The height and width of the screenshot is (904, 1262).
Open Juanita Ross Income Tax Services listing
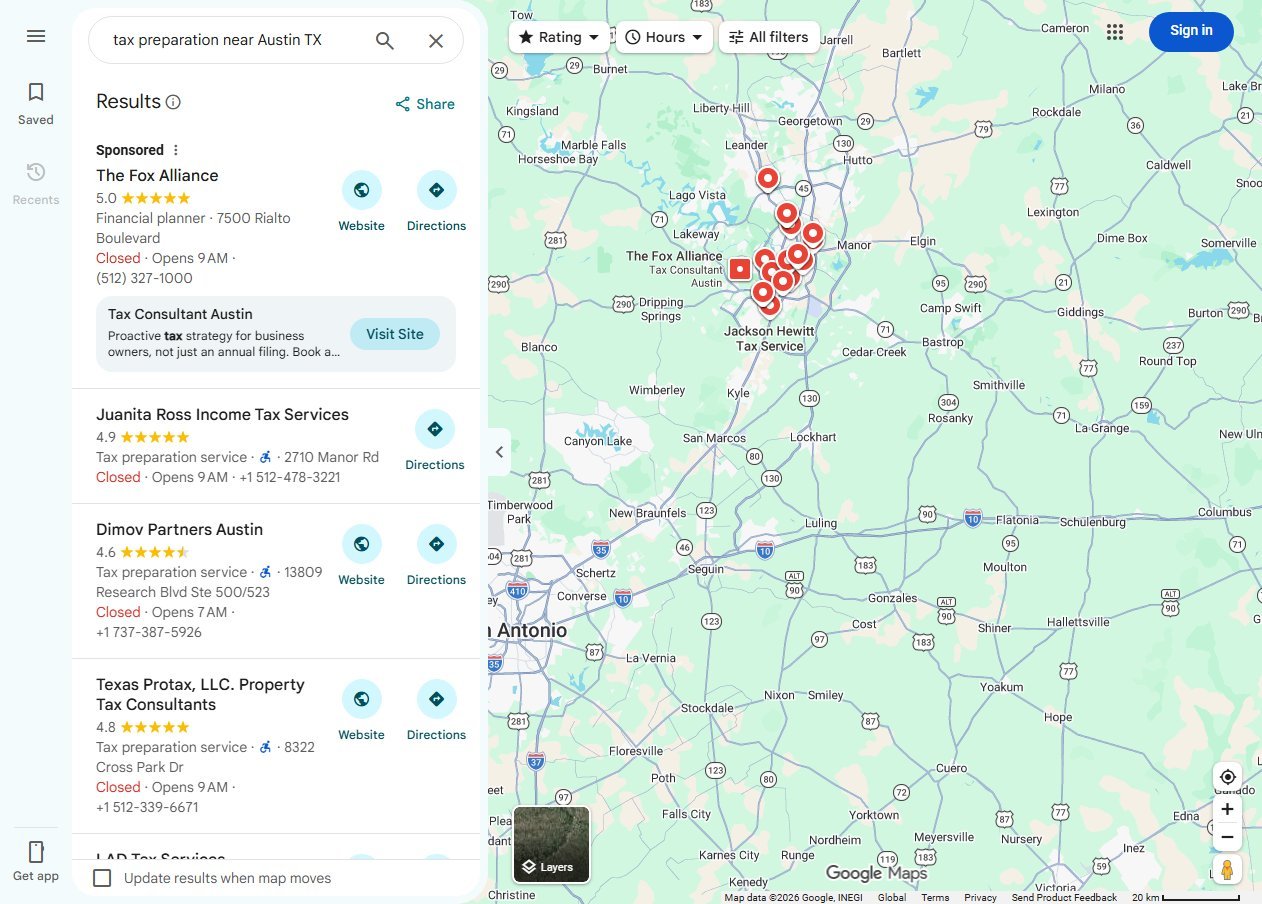(x=222, y=414)
